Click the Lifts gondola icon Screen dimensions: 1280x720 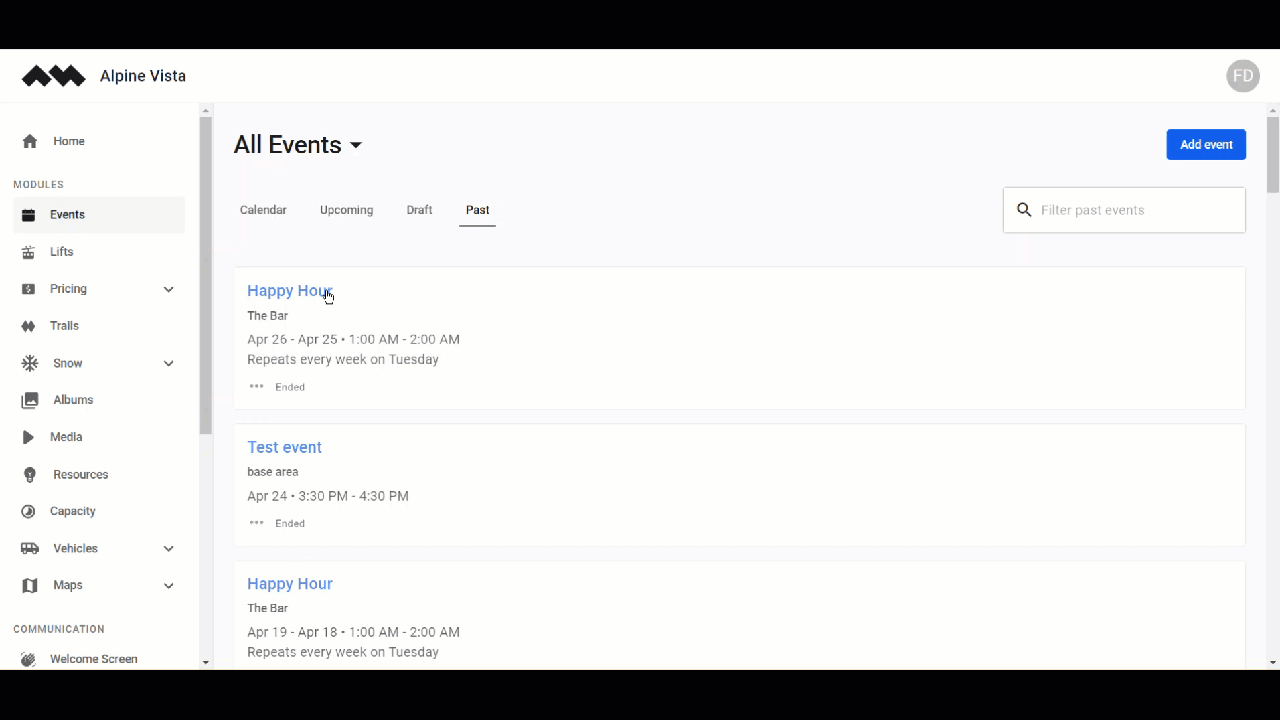[x=29, y=252]
